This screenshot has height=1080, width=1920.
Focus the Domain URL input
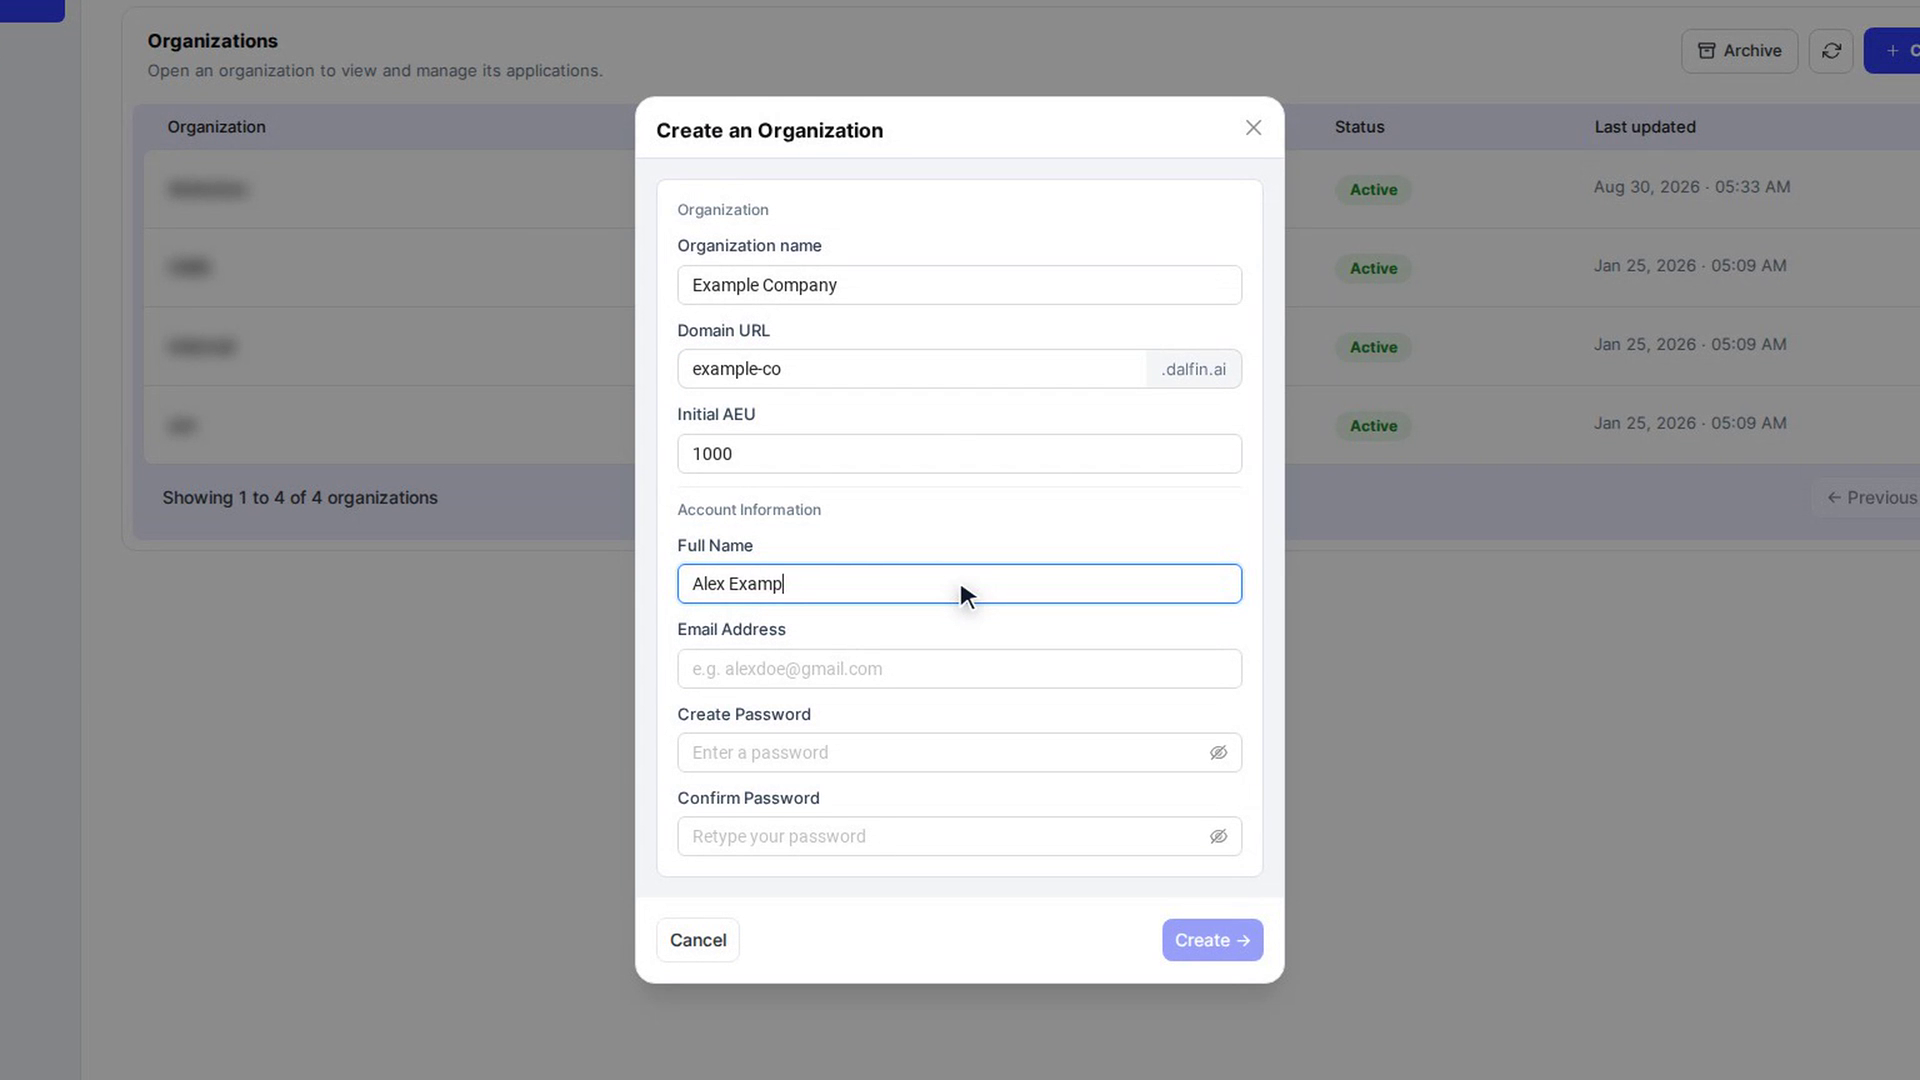912,369
